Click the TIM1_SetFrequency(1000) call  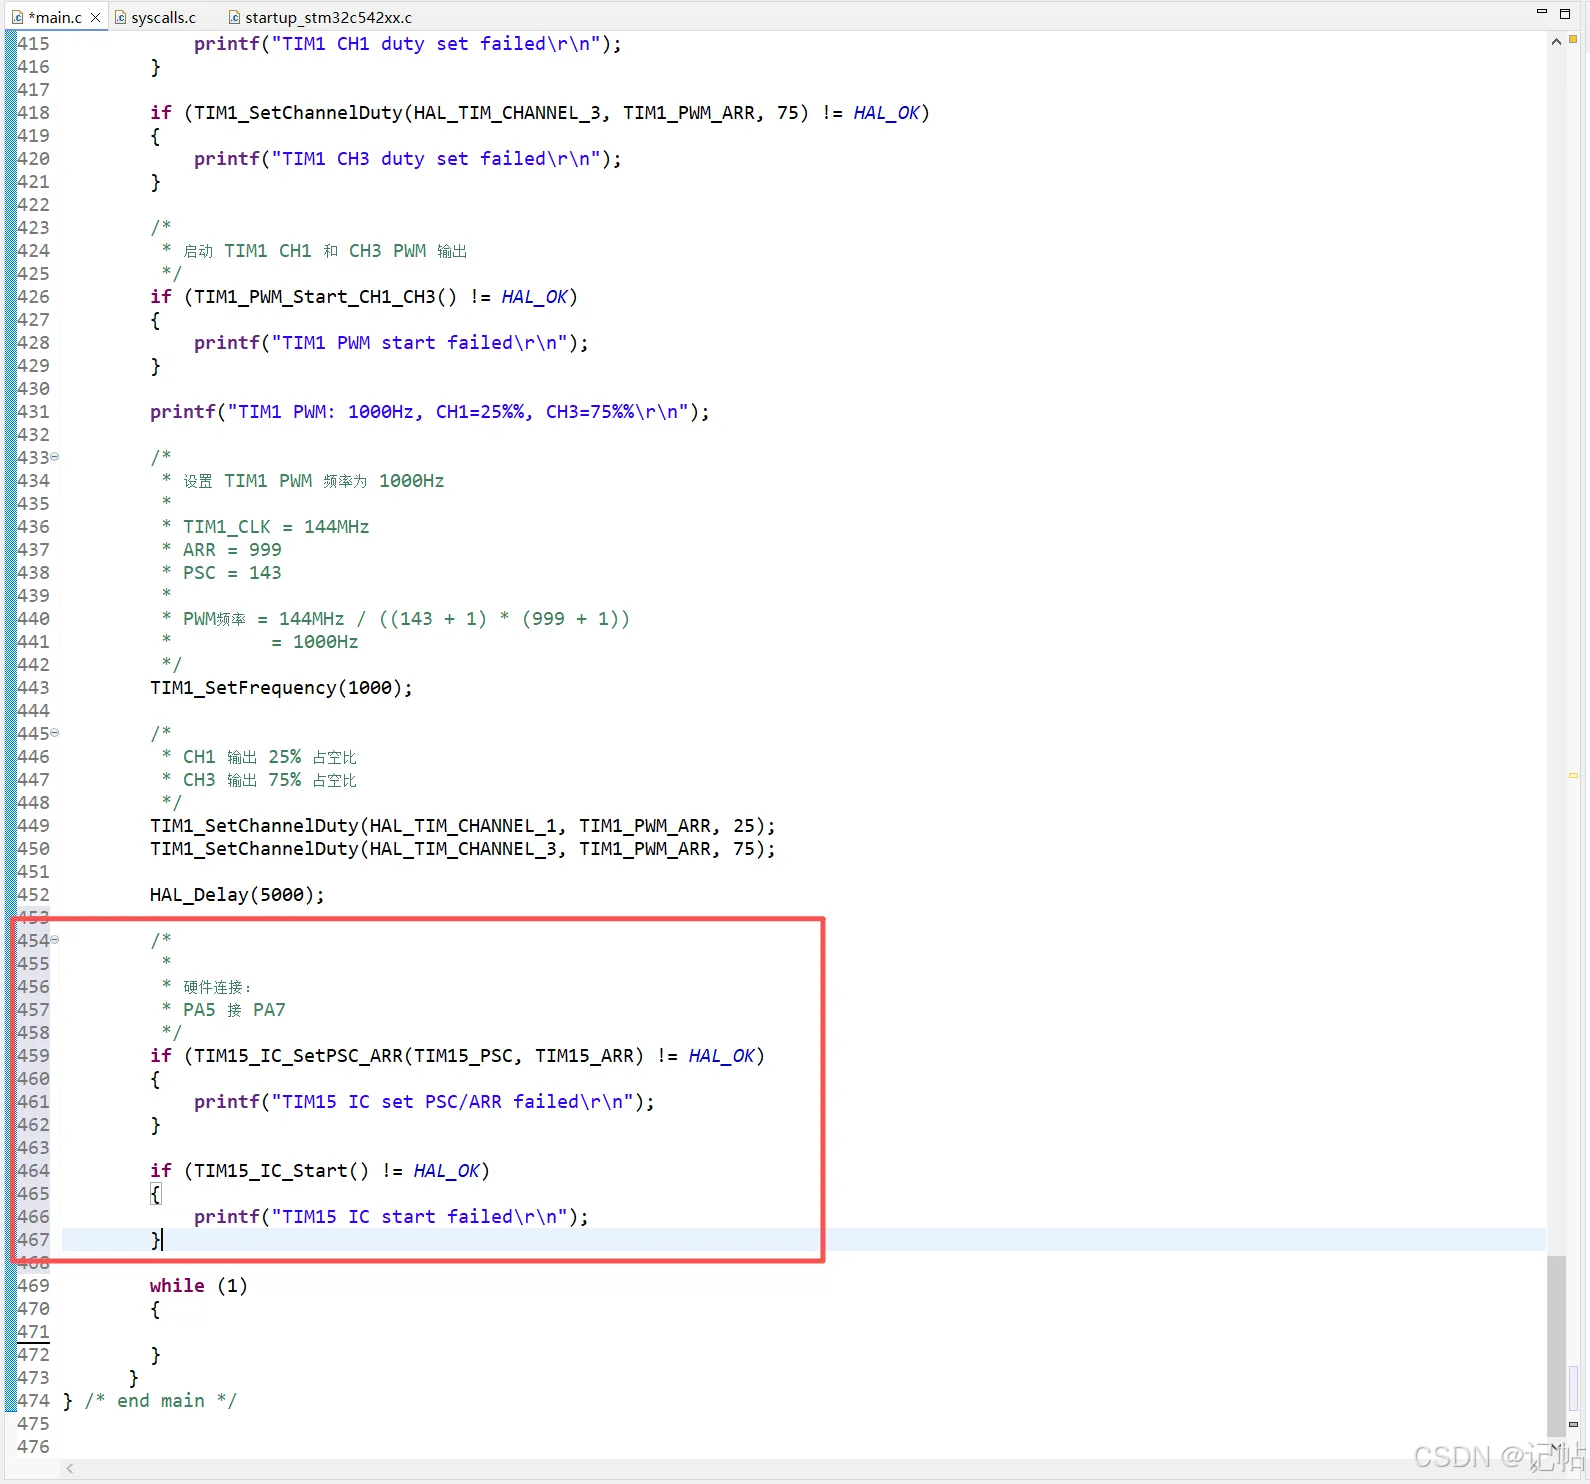click(x=281, y=688)
